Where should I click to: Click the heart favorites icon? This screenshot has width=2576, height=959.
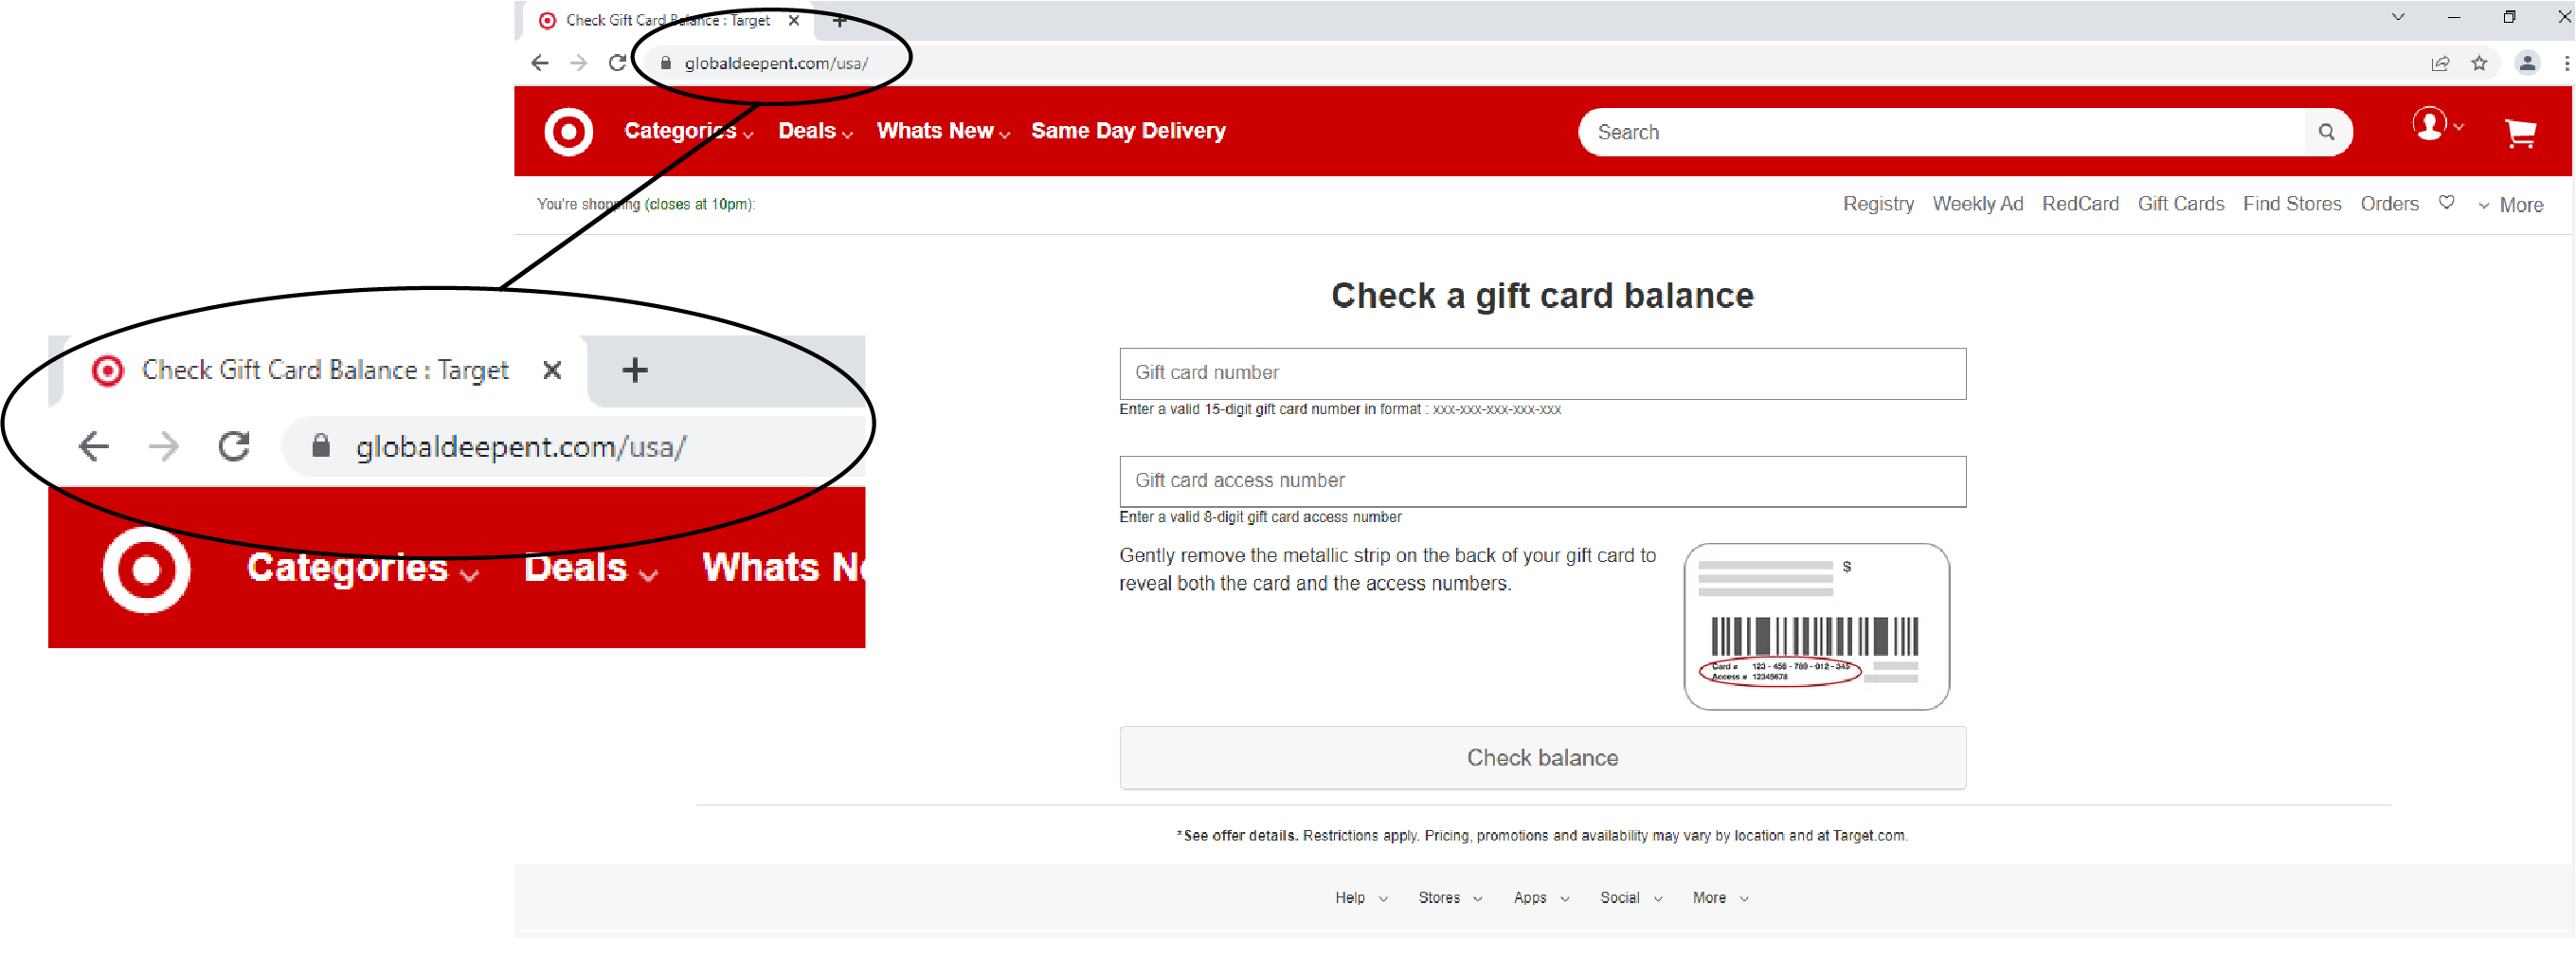2446,203
